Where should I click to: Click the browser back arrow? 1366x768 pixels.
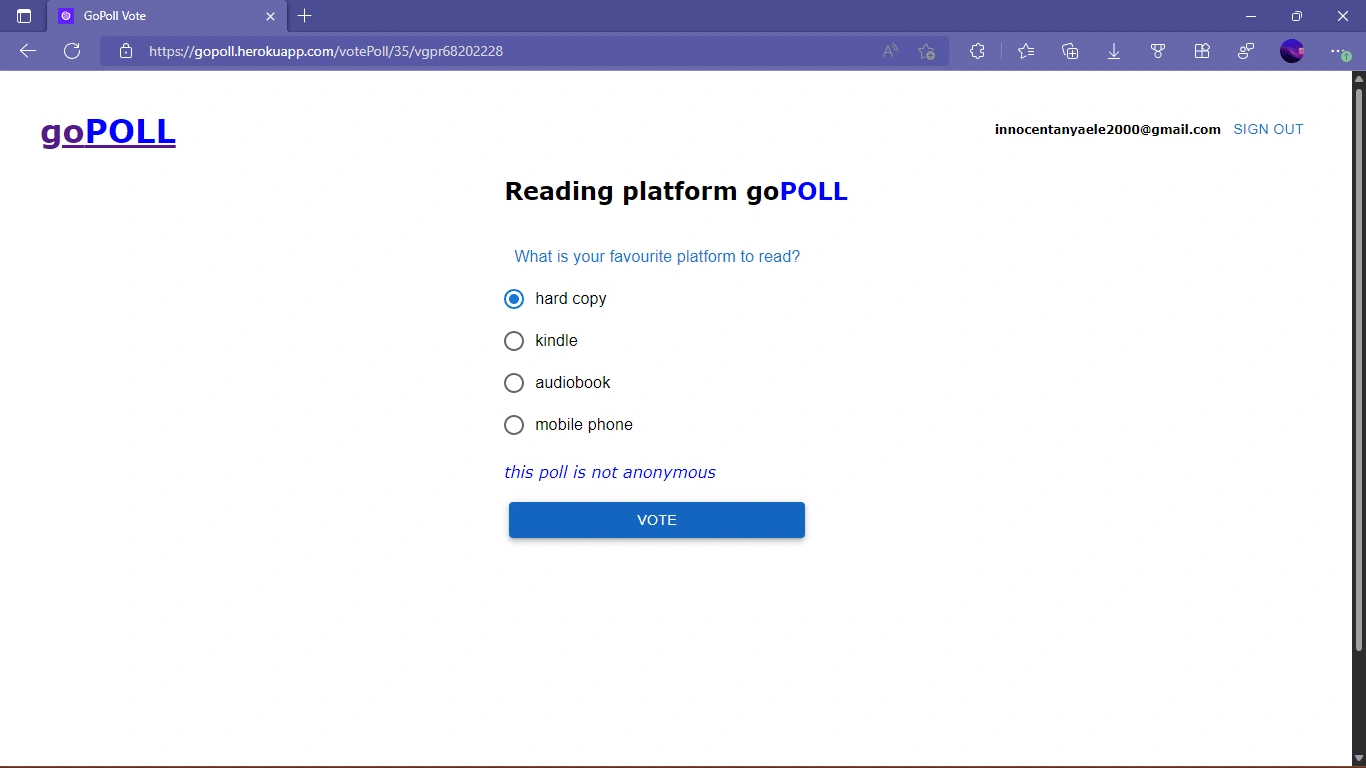(x=28, y=51)
